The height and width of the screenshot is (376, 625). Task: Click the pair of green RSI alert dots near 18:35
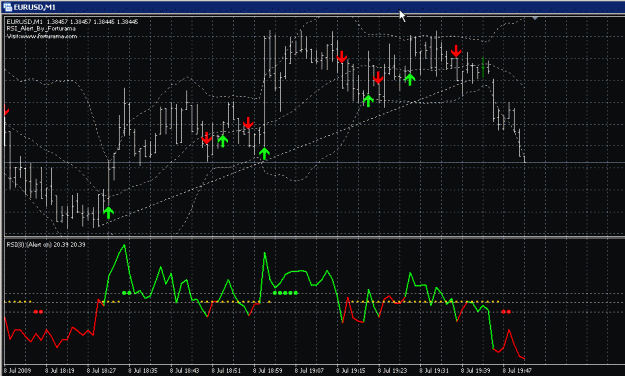coord(127,293)
